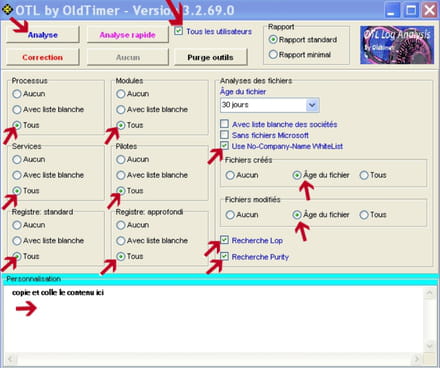The width and height of the screenshot is (440, 368).
Task: Toggle Use No-Company-Name WhiteList checkbox
Action: (x=224, y=146)
